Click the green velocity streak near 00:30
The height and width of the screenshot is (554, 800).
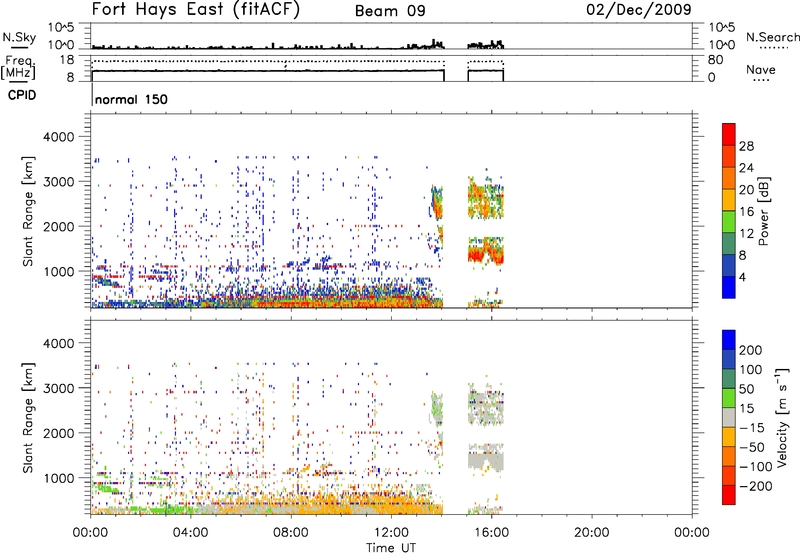107,488
